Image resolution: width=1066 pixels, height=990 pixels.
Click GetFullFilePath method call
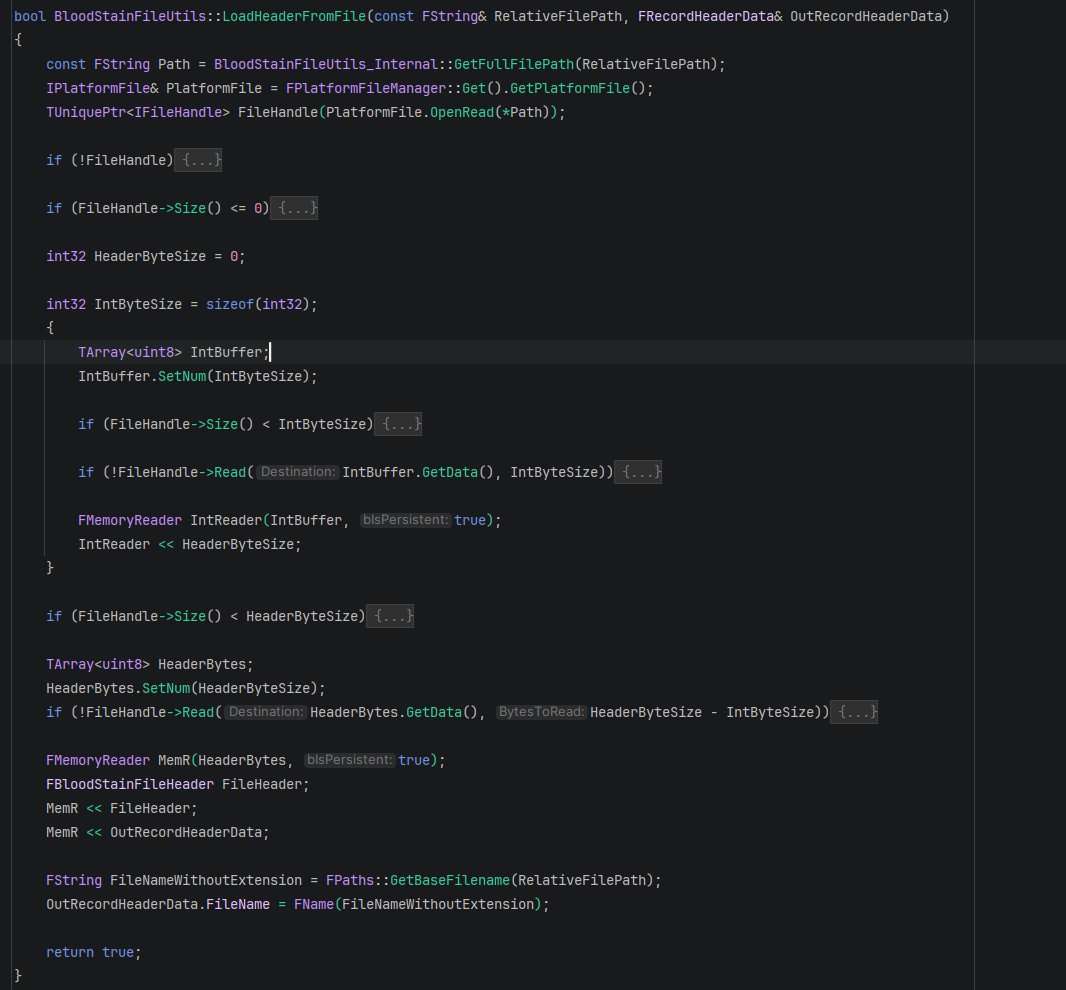point(514,65)
